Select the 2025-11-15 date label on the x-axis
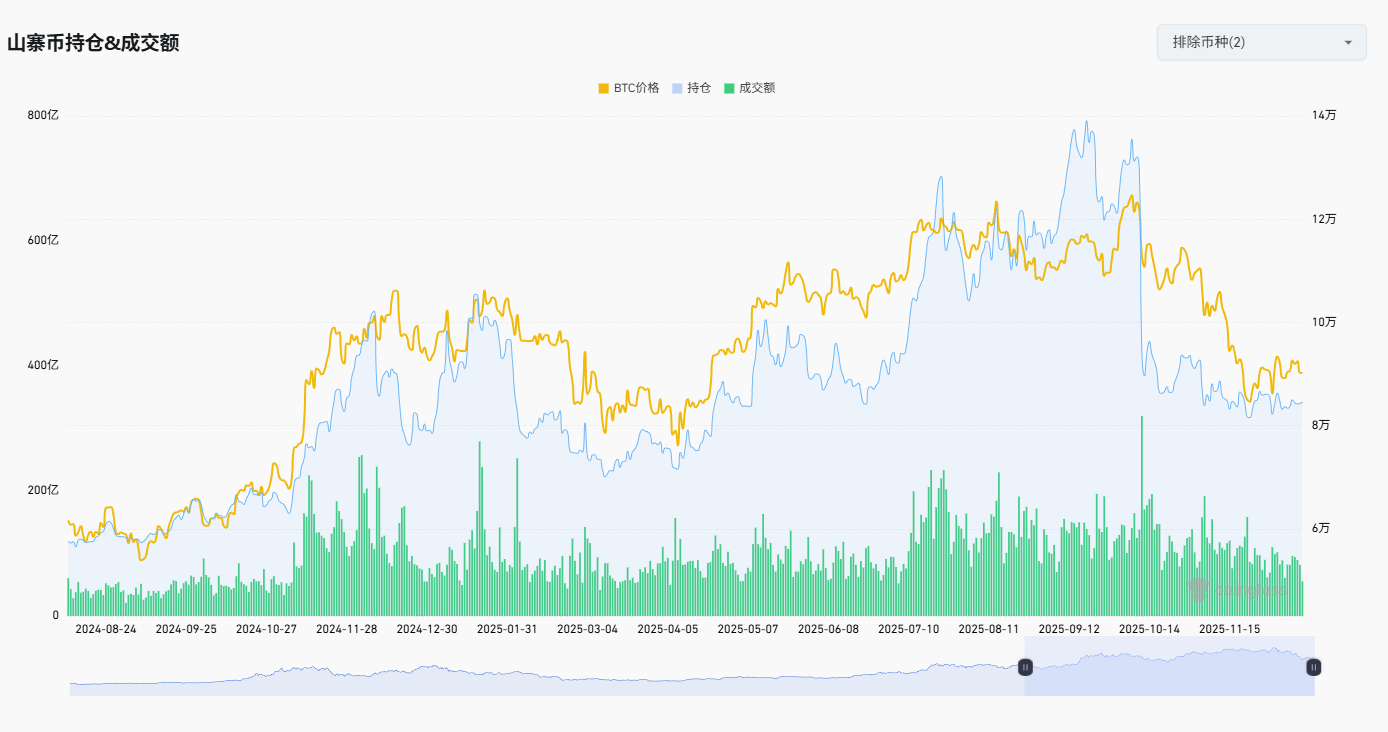 click(x=1229, y=629)
